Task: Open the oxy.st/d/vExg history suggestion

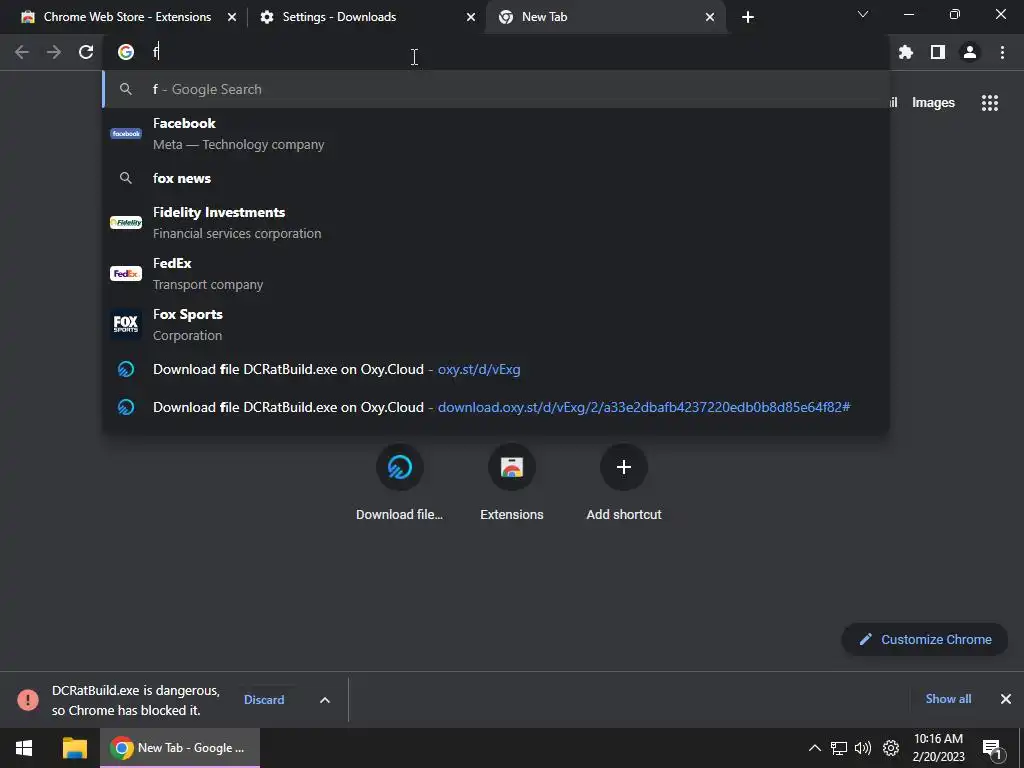Action: click(x=496, y=370)
